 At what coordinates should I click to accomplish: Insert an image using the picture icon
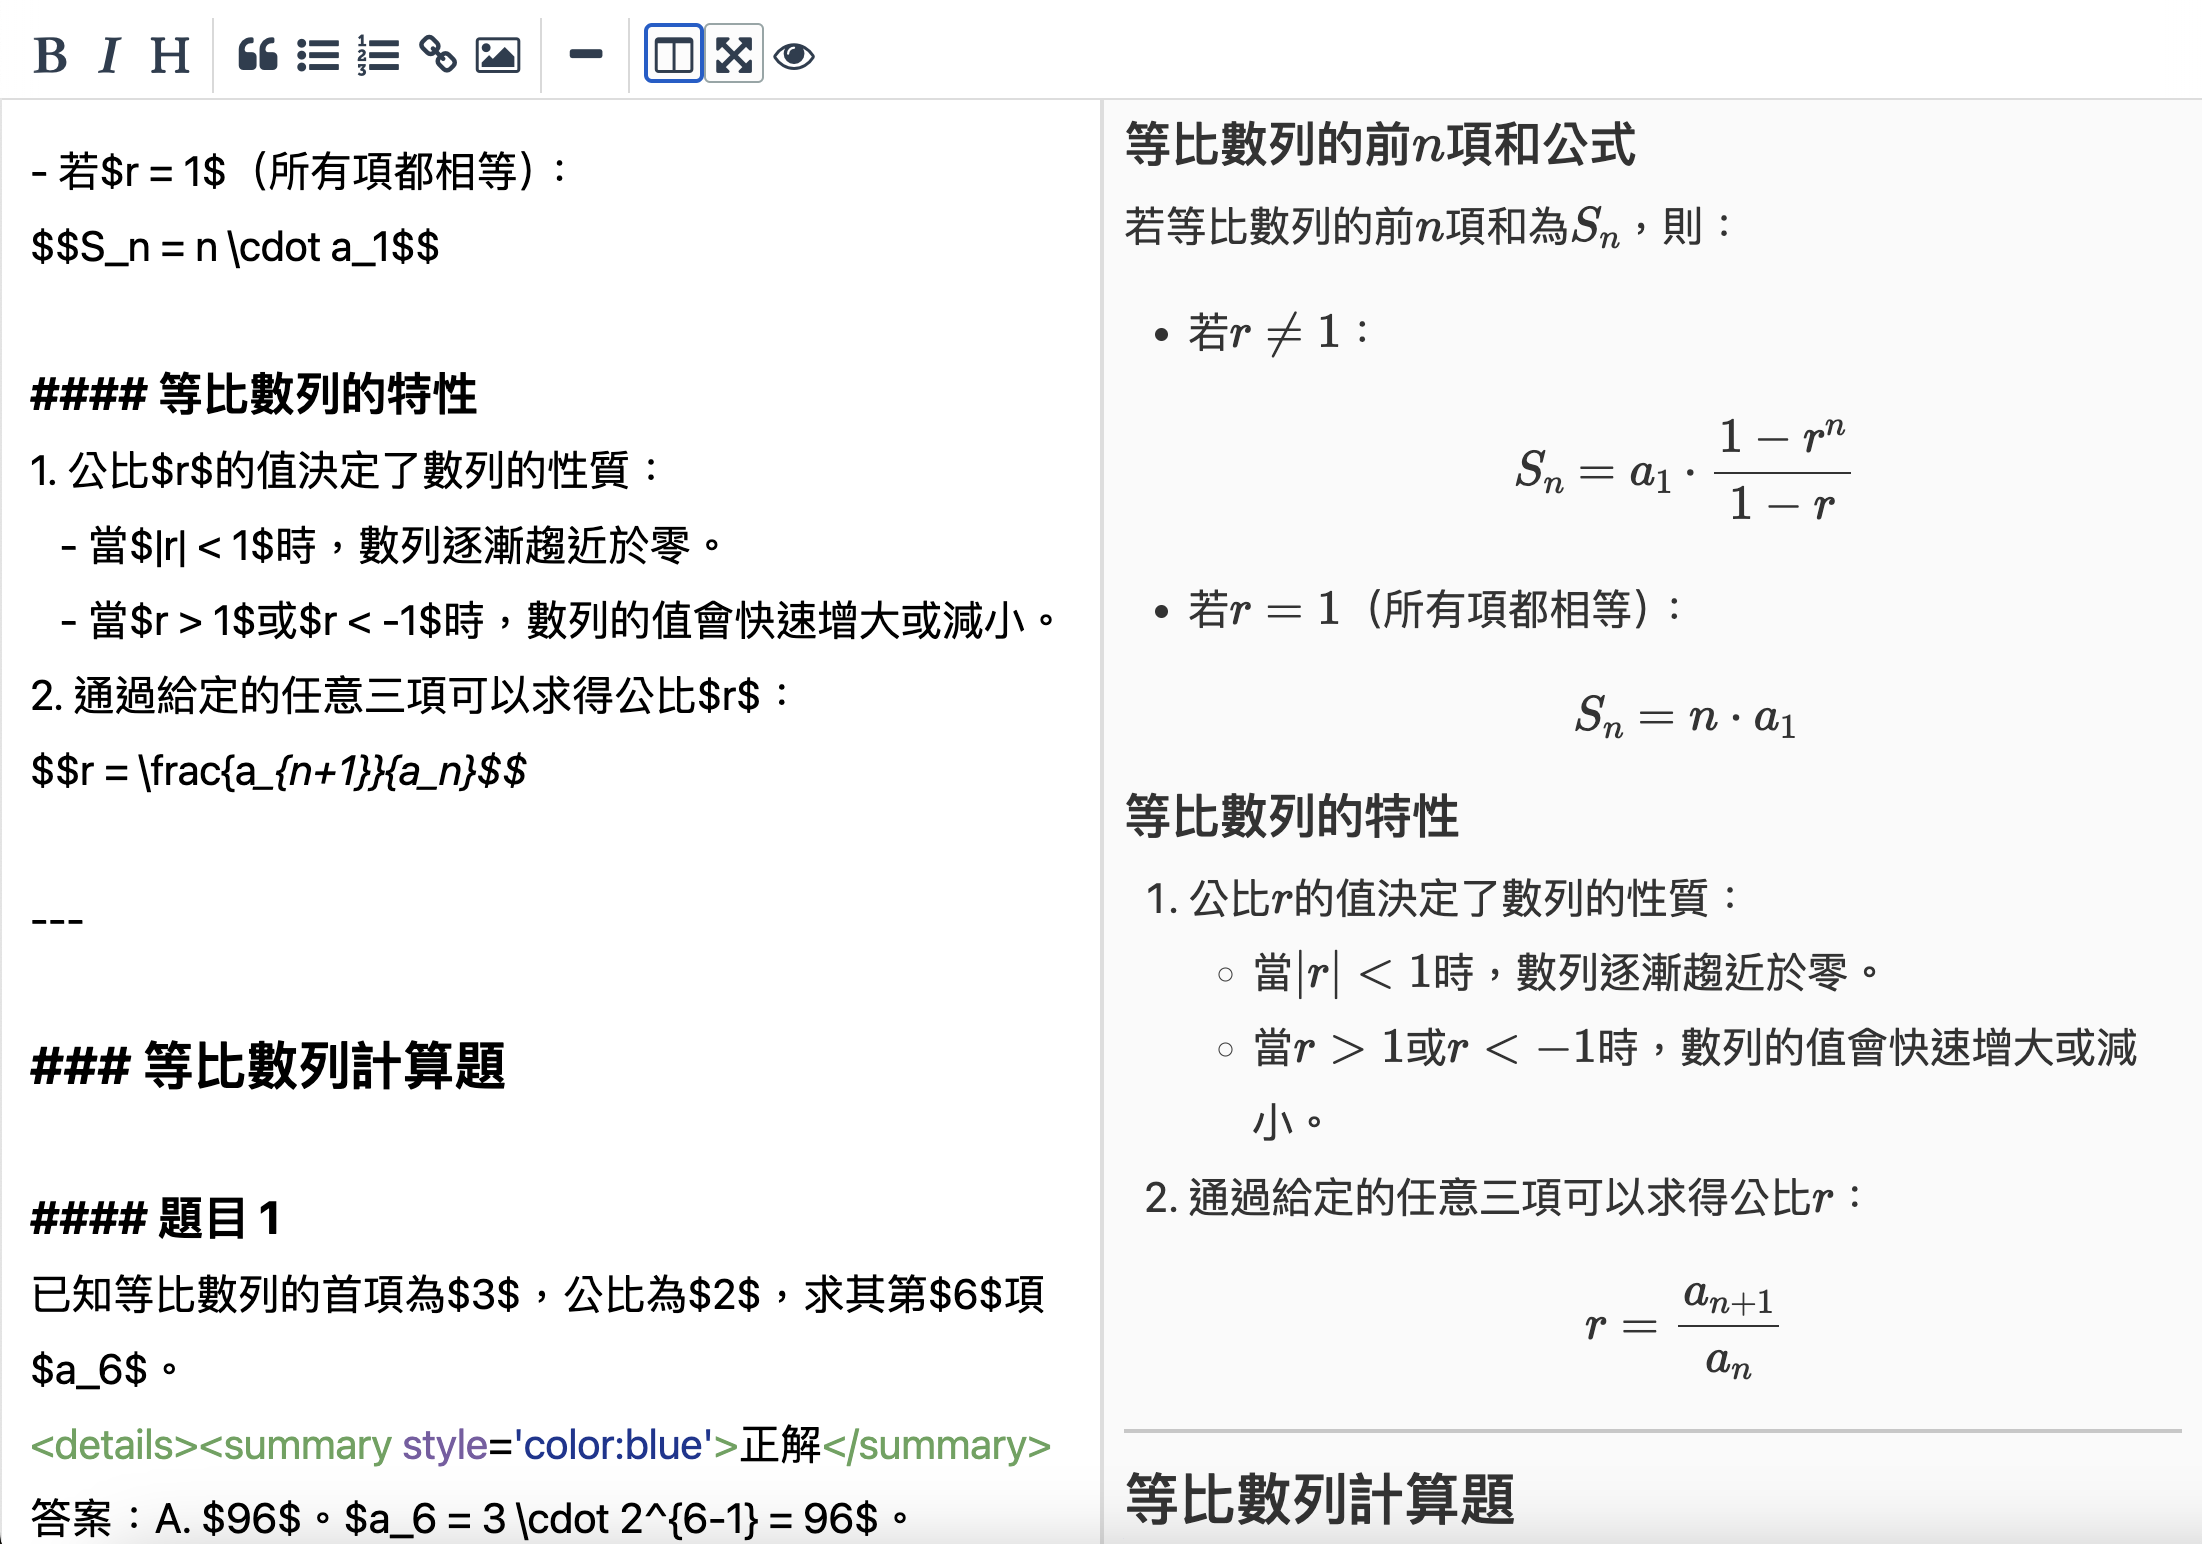(x=498, y=55)
